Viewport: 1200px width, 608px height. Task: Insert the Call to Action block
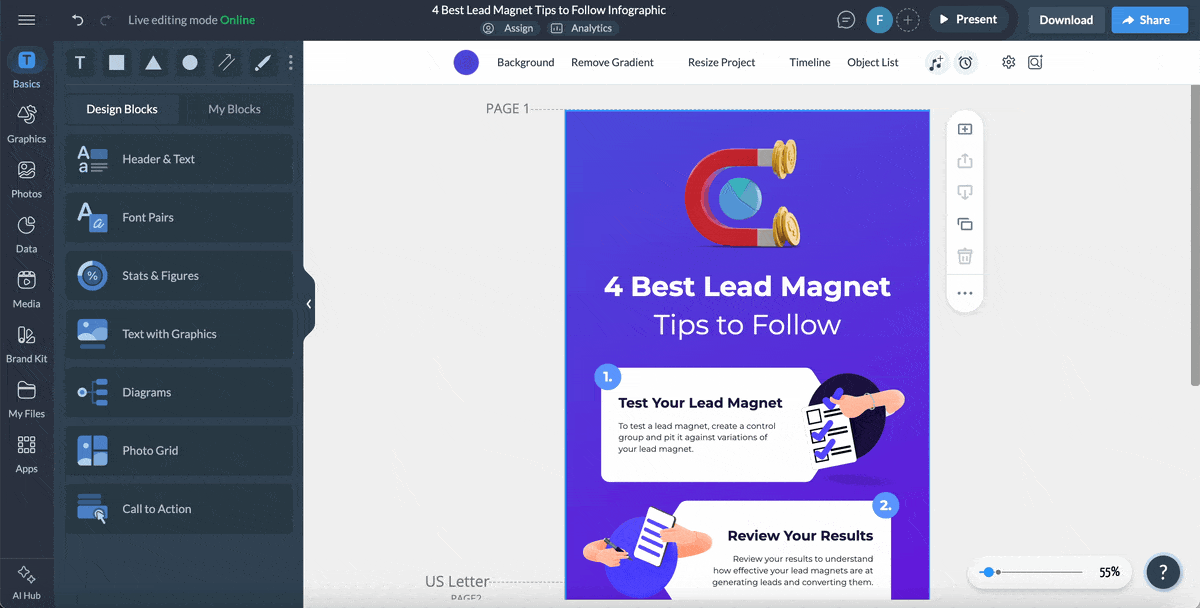[178, 509]
